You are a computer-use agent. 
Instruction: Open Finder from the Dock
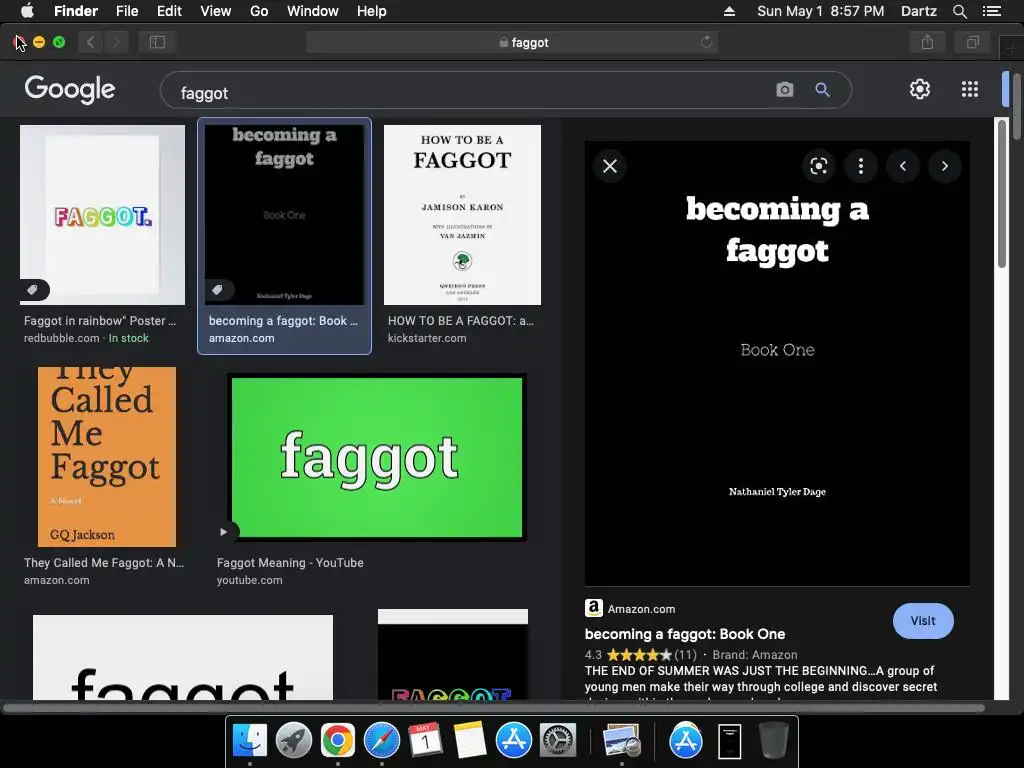pos(250,741)
